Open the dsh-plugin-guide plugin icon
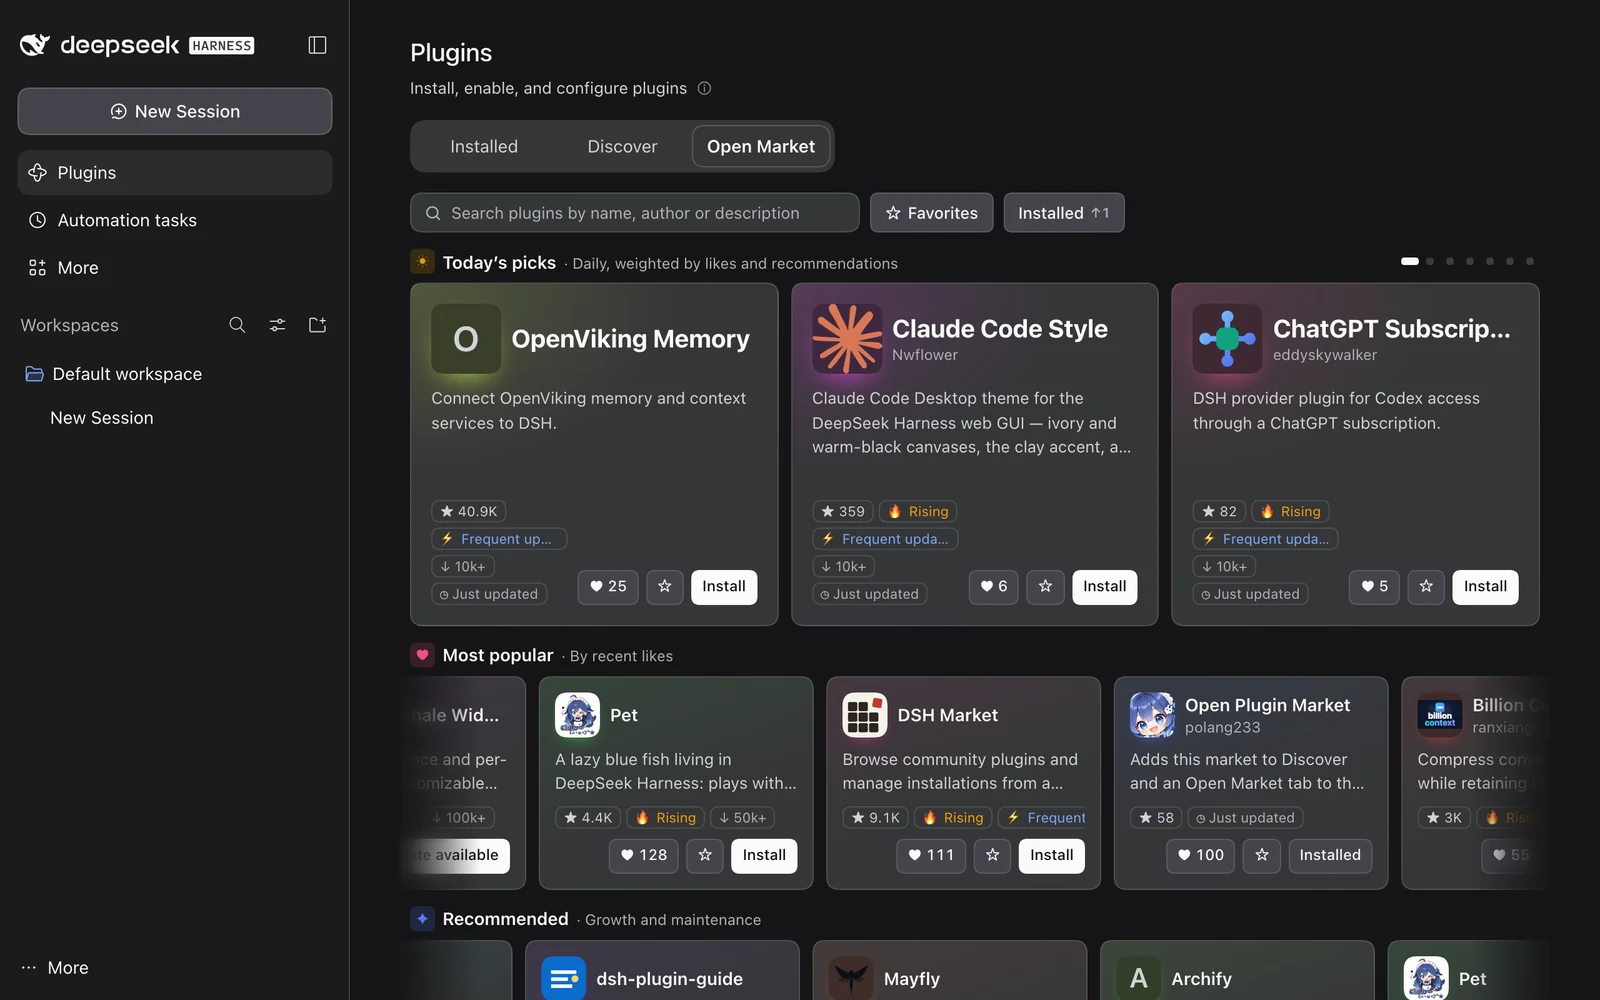The height and width of the screenshot is (1000, 1600). point(564,979)
